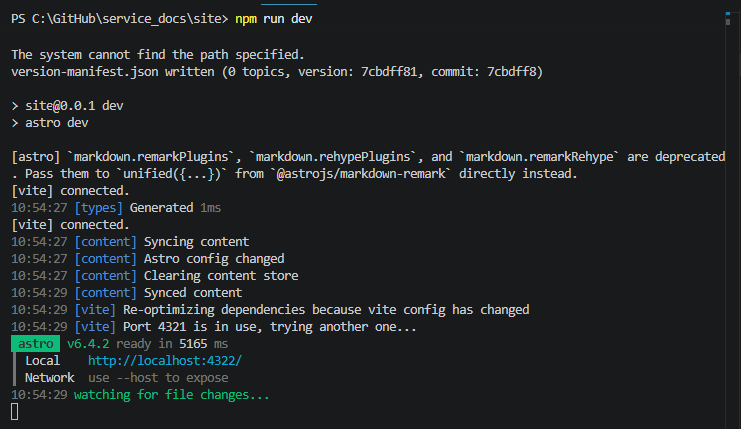Viewport: 741px width, 429px height.
Task: Click 'The system cannot find the path specified.'
Action: coord(158,55)
